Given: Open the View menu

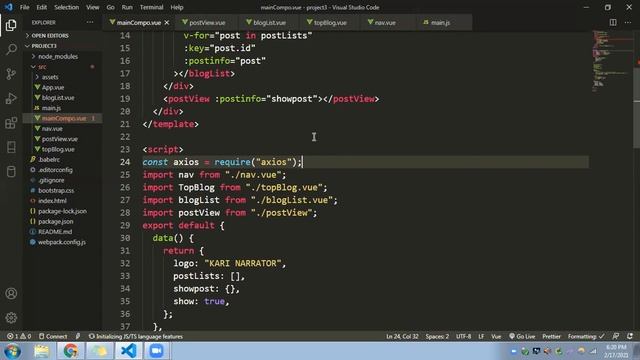Looking at the screenshot, I should click(x=93, y=7).
